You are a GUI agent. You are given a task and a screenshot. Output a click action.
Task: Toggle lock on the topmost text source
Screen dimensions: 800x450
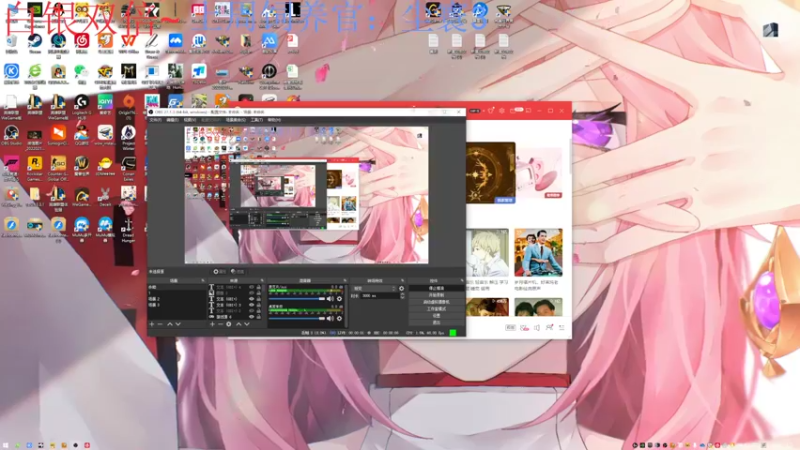pyautogui.click(x=259, y=287)
